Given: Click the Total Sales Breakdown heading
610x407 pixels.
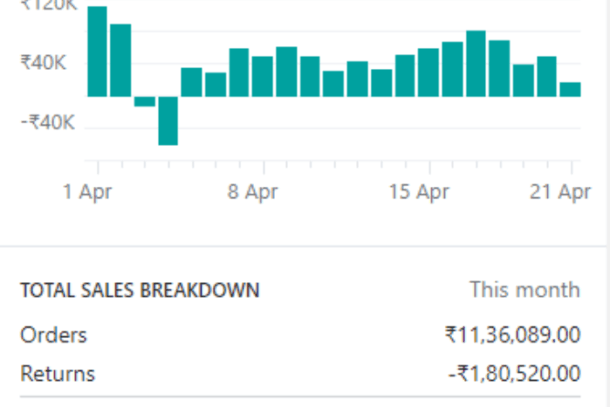Looking at the screenshot, I should (140, 291).
